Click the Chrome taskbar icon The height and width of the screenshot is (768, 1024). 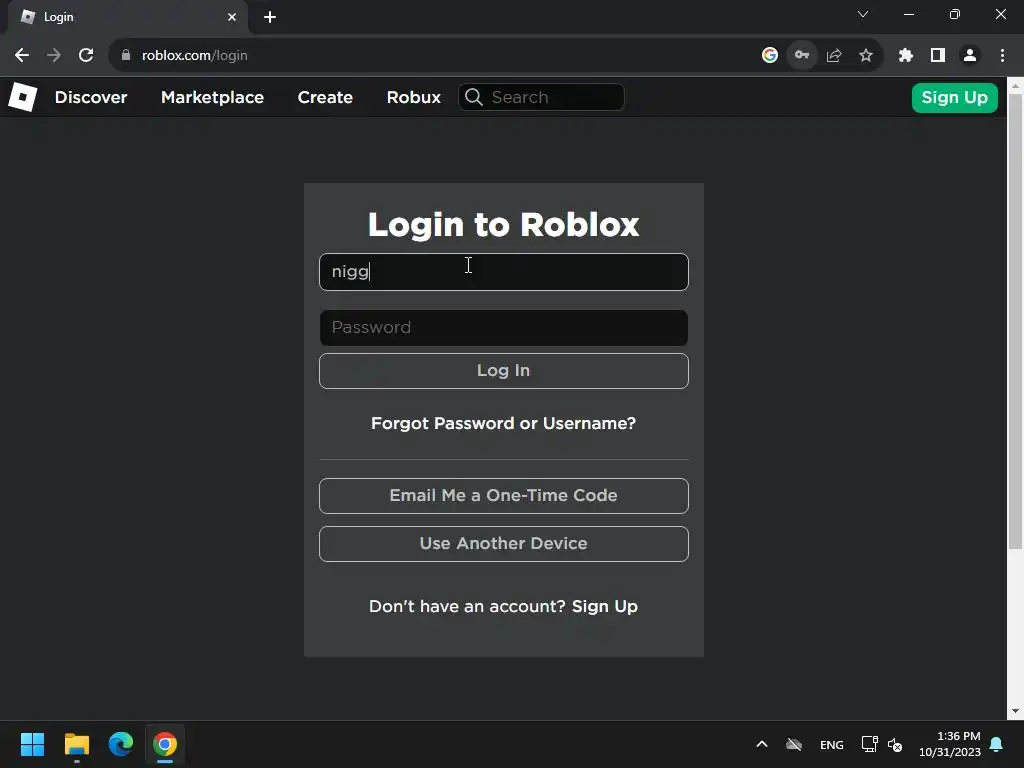coord(165,744)
